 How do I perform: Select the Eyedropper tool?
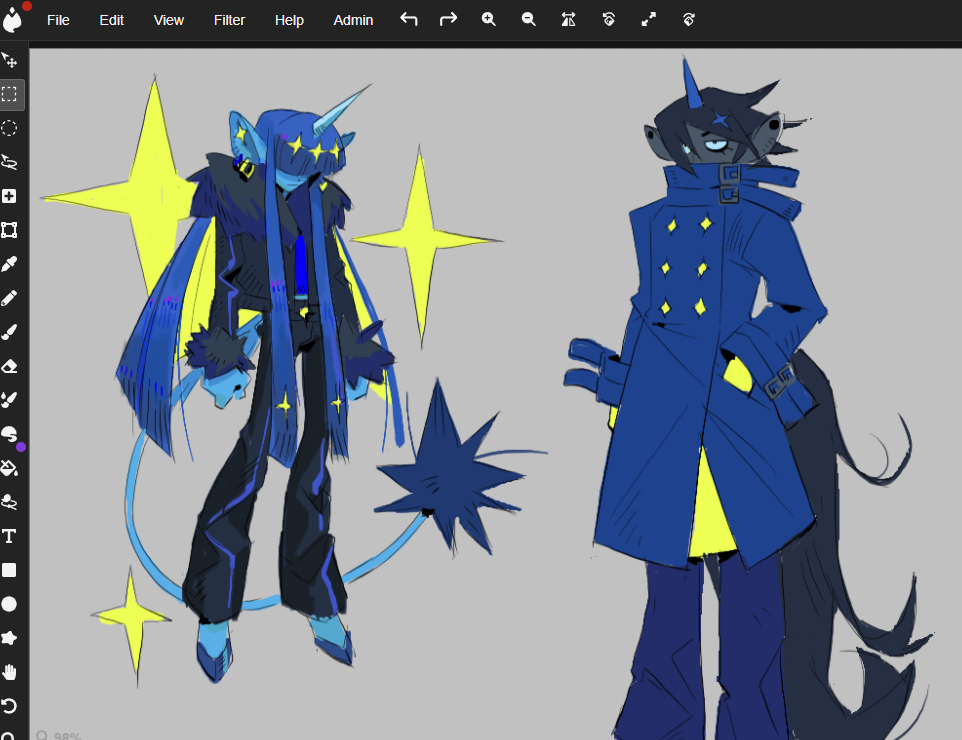tap(10, 264)
